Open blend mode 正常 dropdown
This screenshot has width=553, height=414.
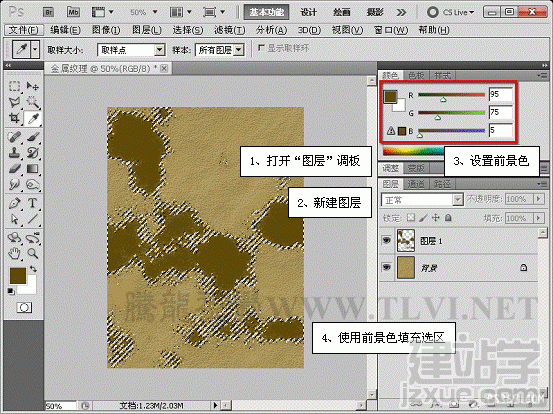422,200
